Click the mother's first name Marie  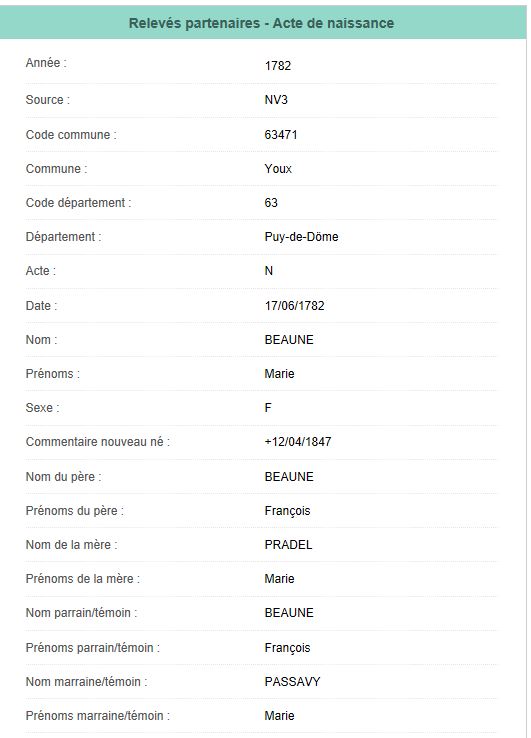pyautogui.click(x=279, y=578)
